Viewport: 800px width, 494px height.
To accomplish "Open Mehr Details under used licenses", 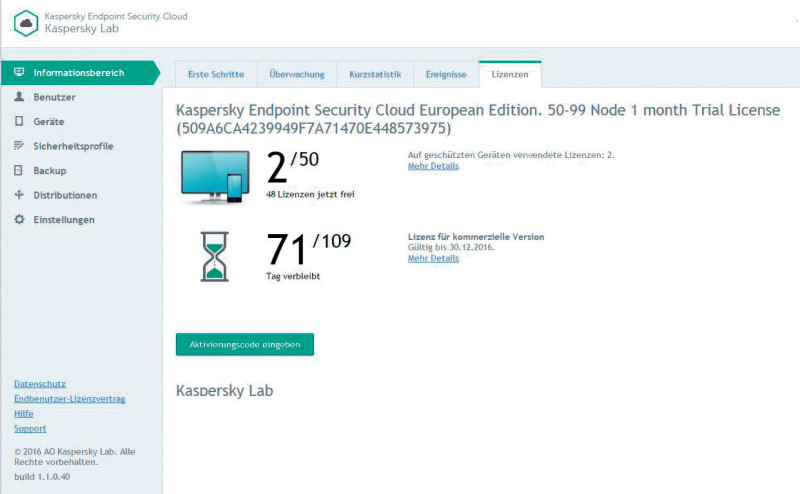I will [x=433, y=166].
